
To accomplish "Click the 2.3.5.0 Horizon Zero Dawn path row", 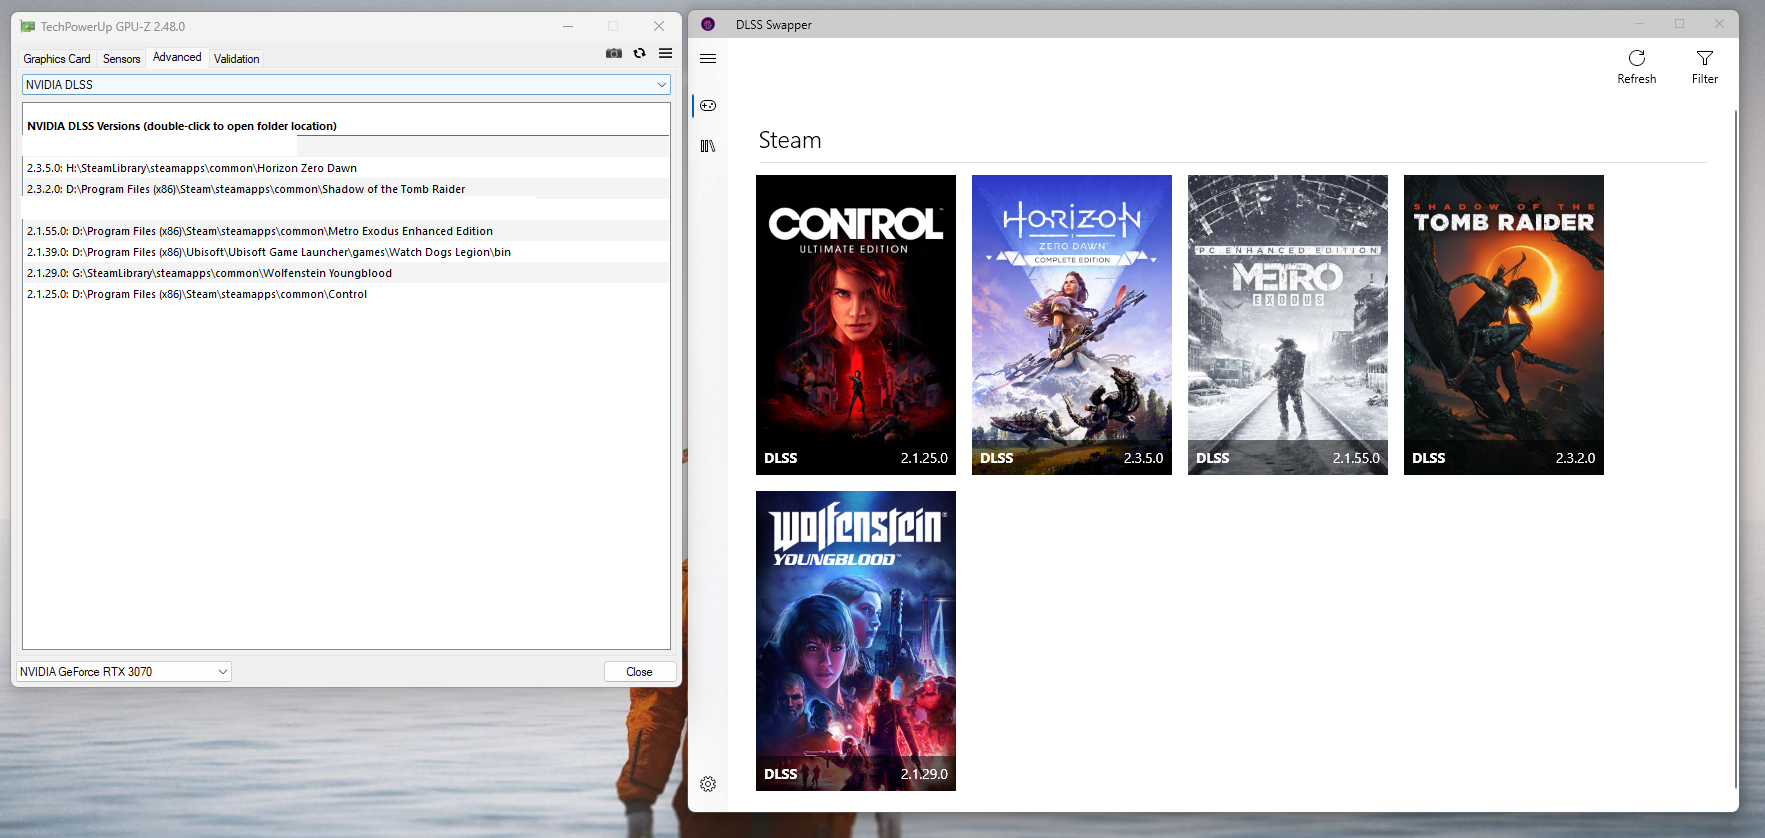I will pyautogui.click(x=346, y=168).
